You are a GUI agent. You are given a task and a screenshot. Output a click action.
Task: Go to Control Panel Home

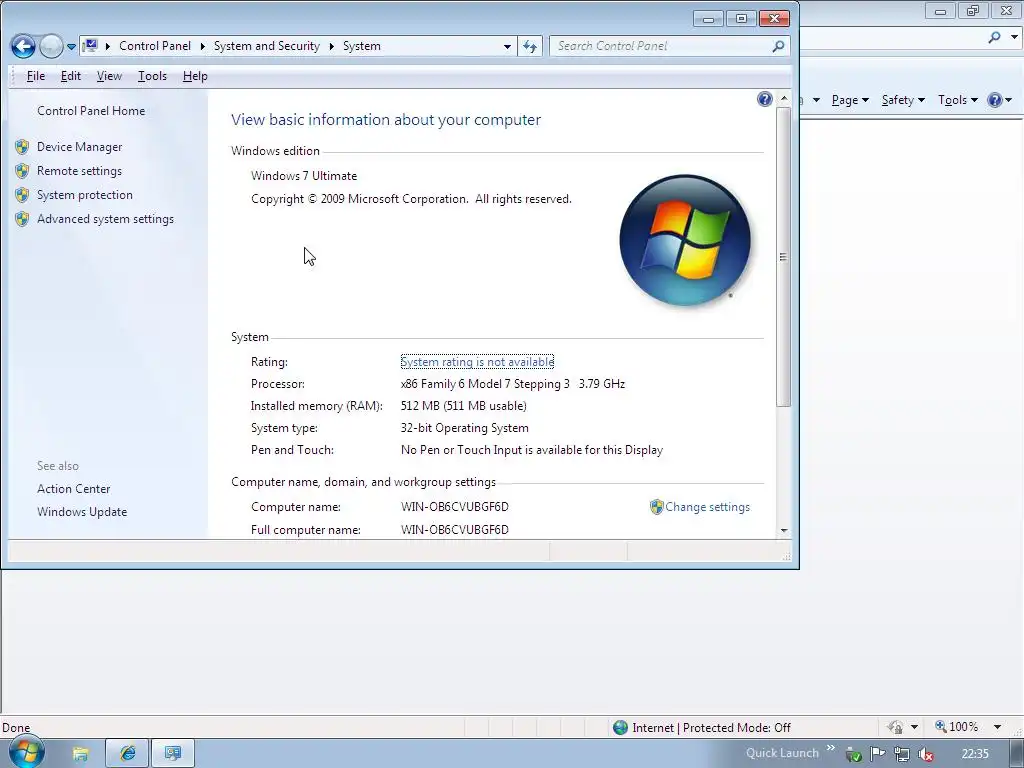tap(91, 111)
